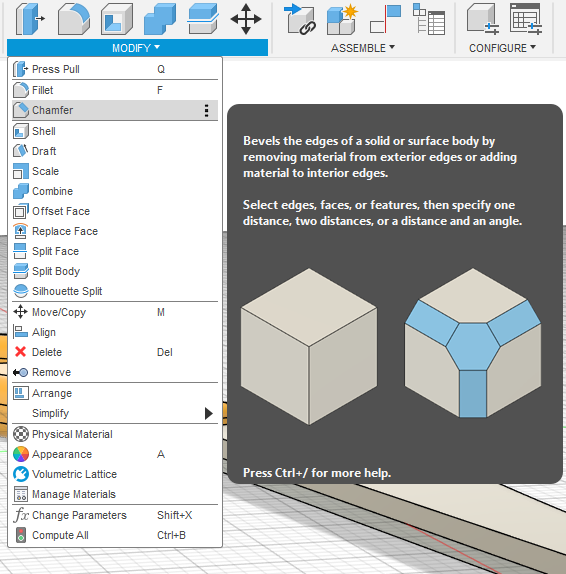Run Compute All from the menu
Viewport: 566px width, 574px height.
(x=115, y=535)
